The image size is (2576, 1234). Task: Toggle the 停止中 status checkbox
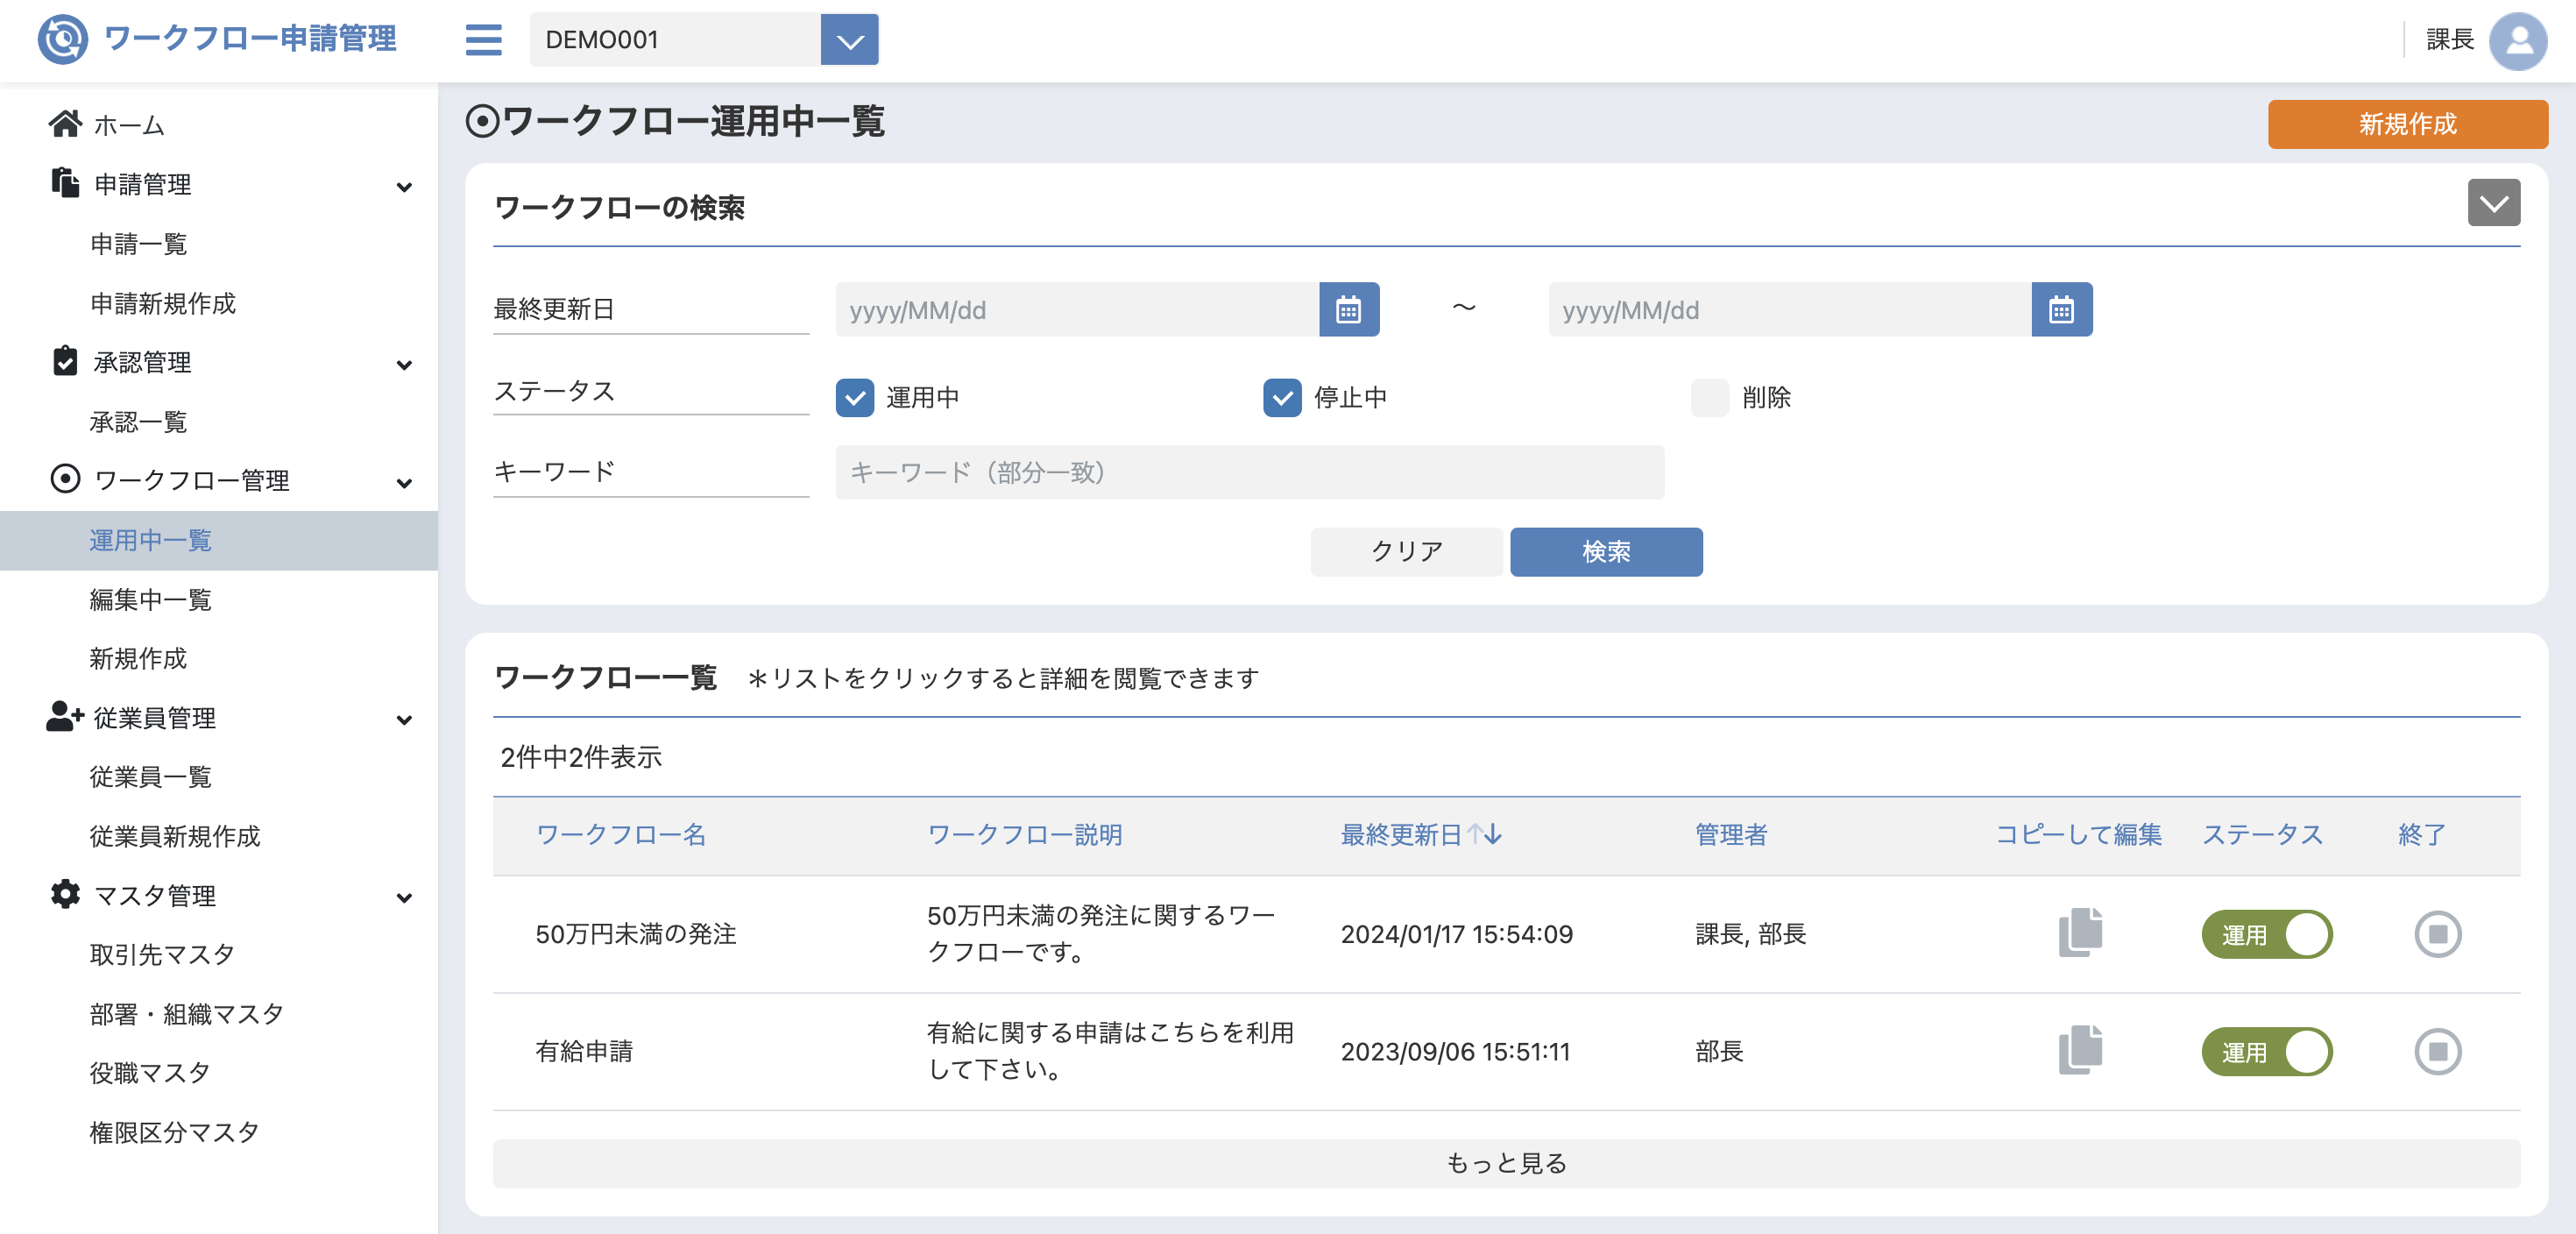pyautogui.click(x=1282, y=397)
